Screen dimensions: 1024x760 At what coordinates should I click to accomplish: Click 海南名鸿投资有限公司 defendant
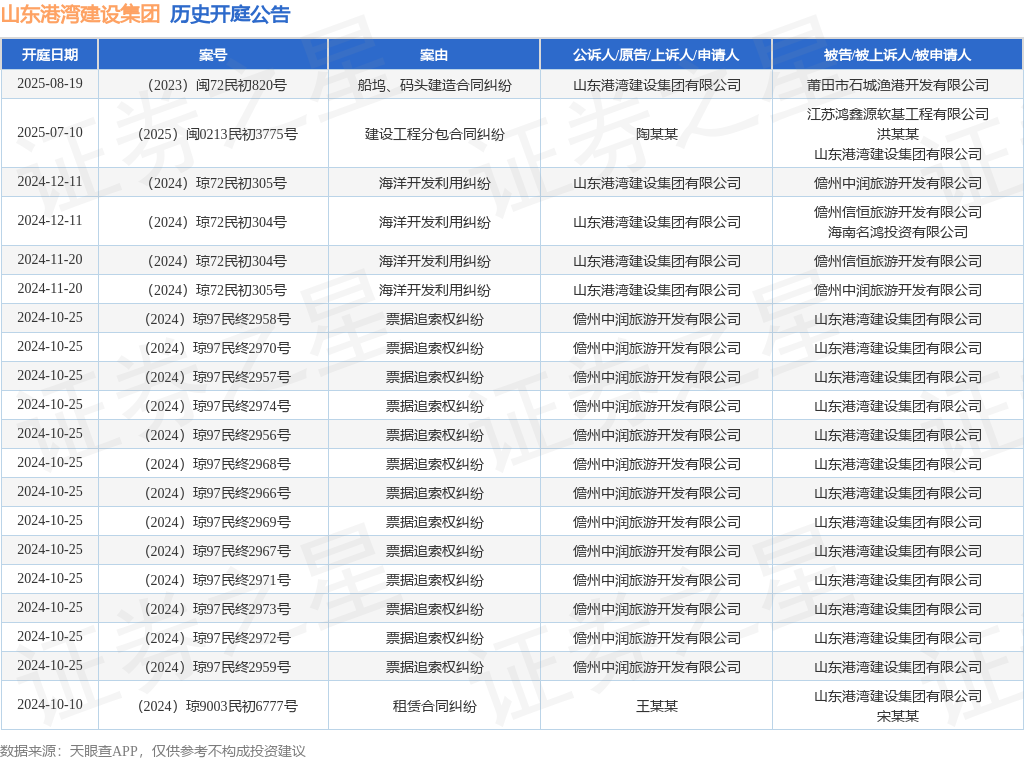[x=897, y=232]
